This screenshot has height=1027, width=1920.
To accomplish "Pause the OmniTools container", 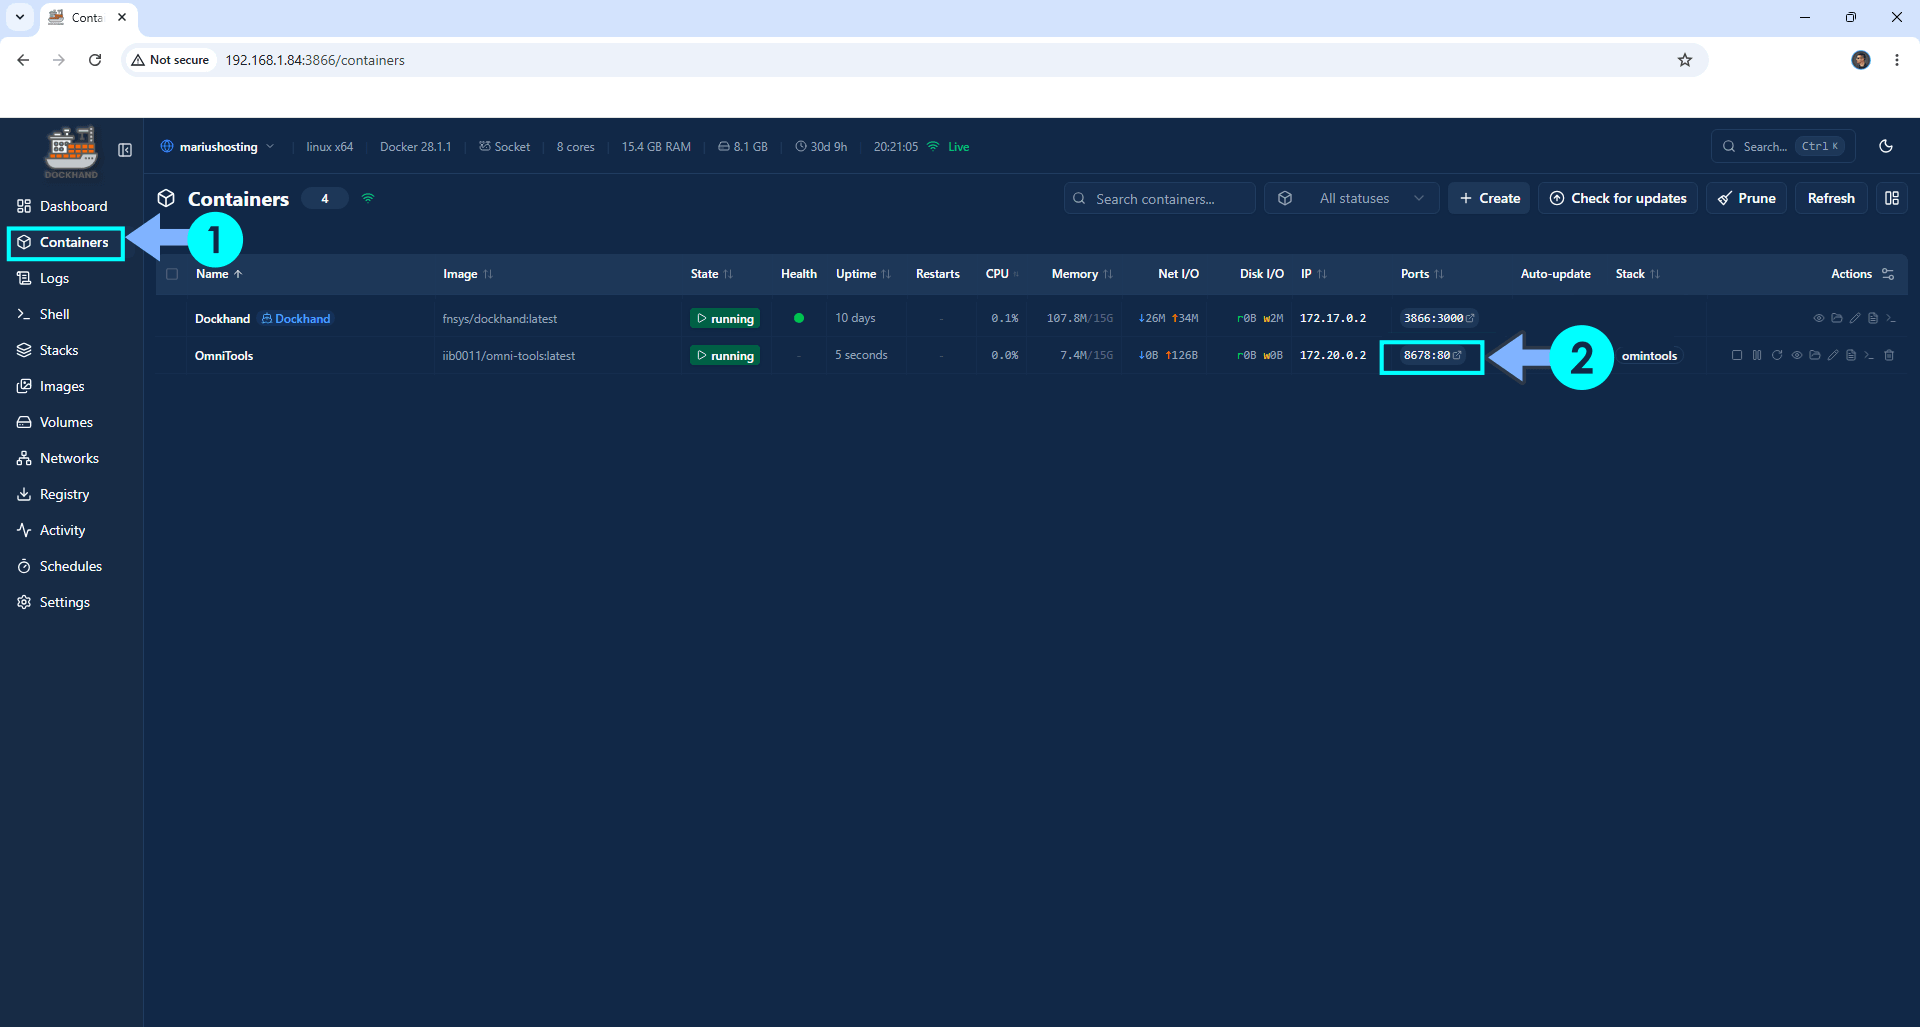I will tap(1757, 355).
